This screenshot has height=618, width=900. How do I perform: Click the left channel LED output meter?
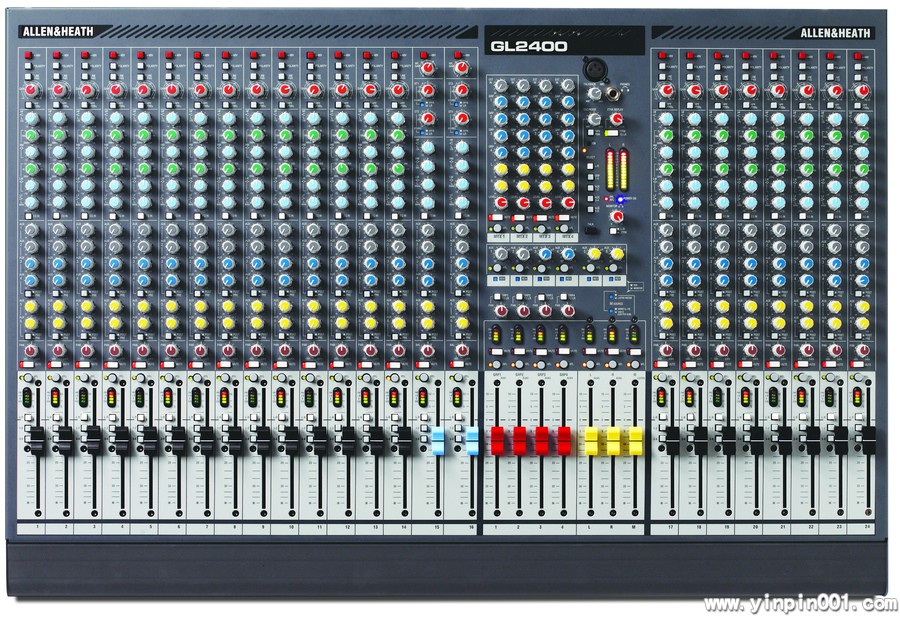click(608, 169)
